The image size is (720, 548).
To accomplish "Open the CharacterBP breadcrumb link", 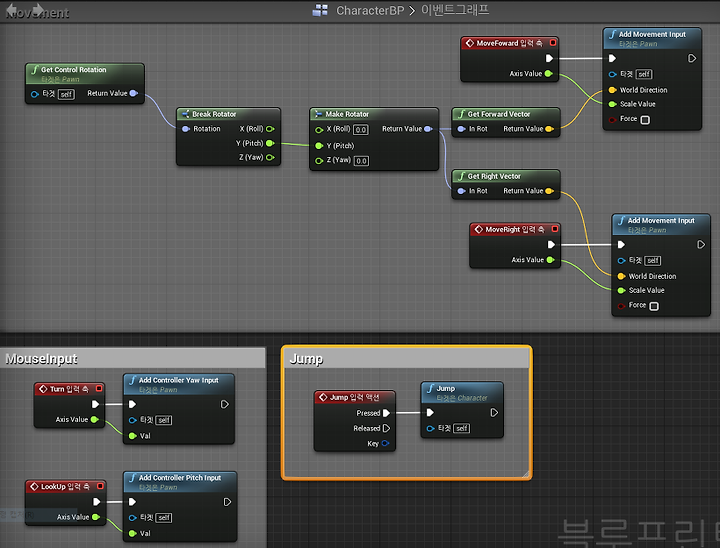I will pos(370,10).
